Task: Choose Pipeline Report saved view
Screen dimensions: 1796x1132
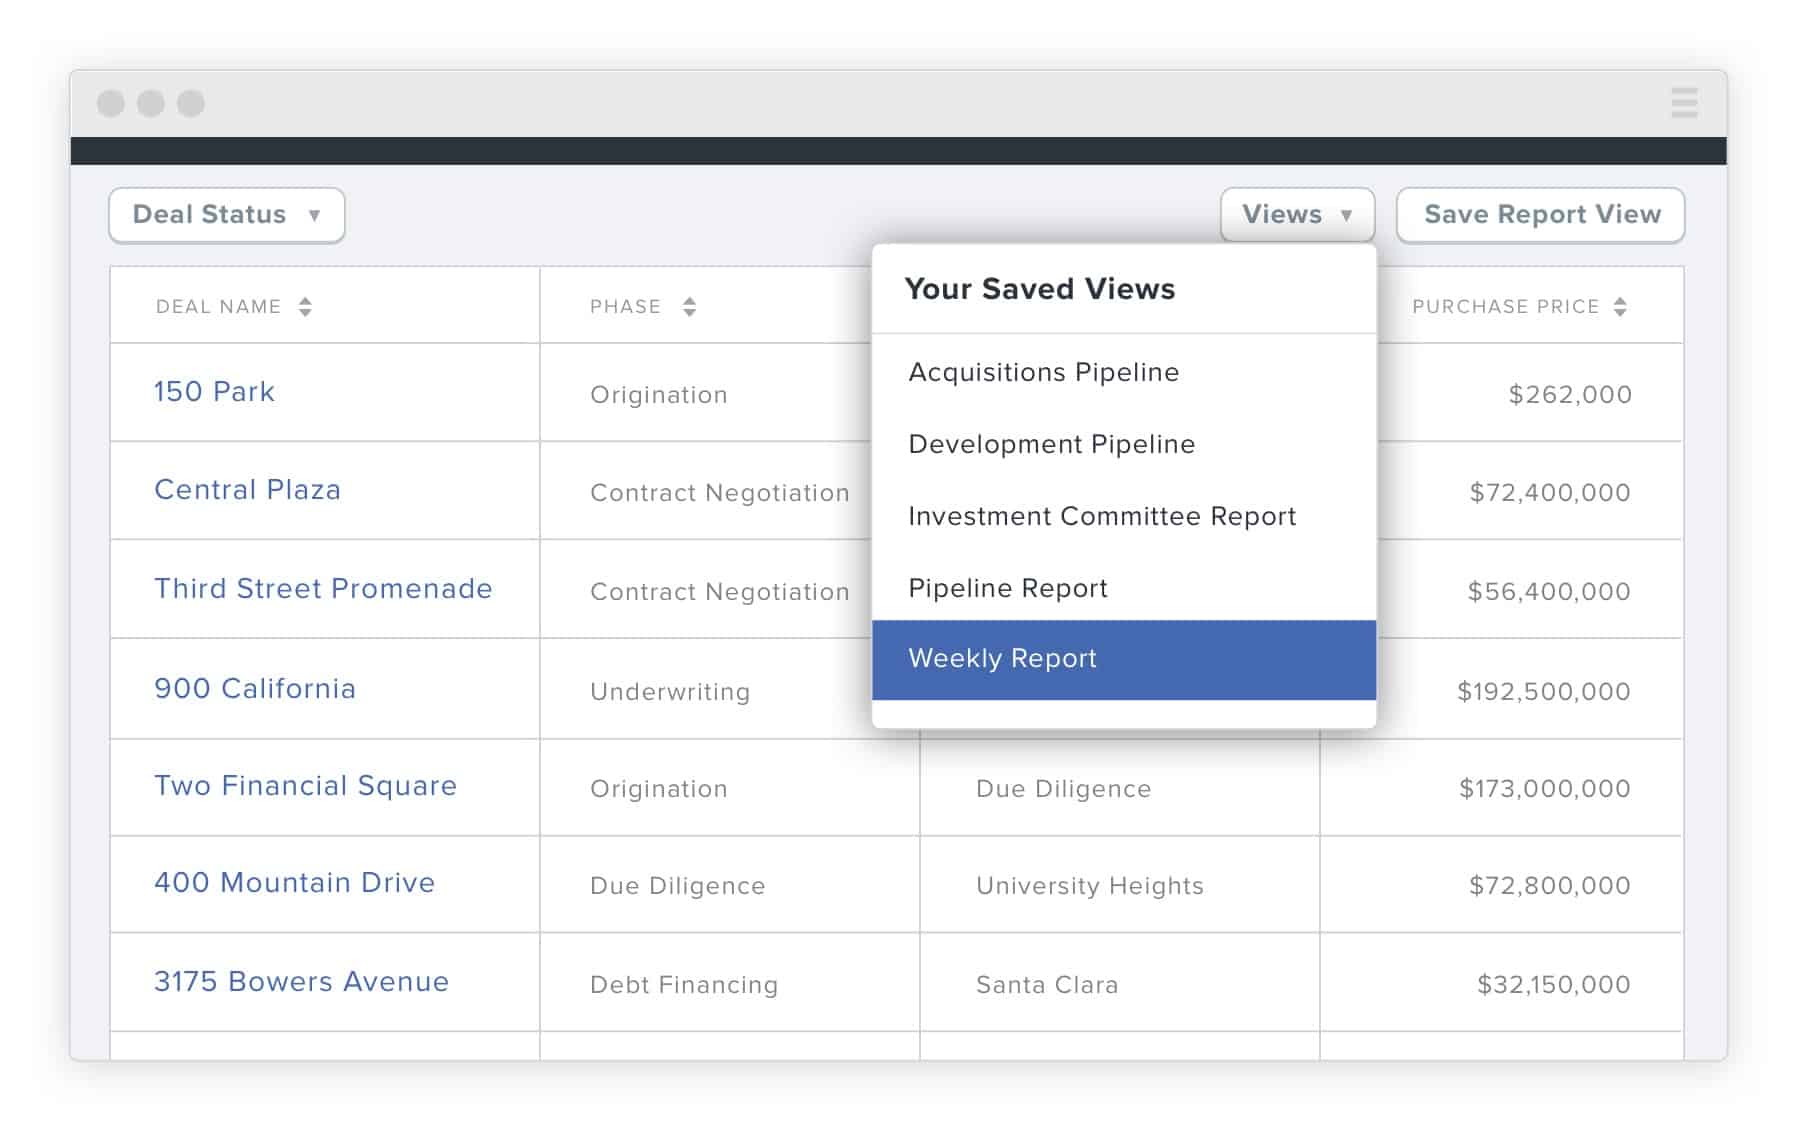Action: pos(1124,588)
